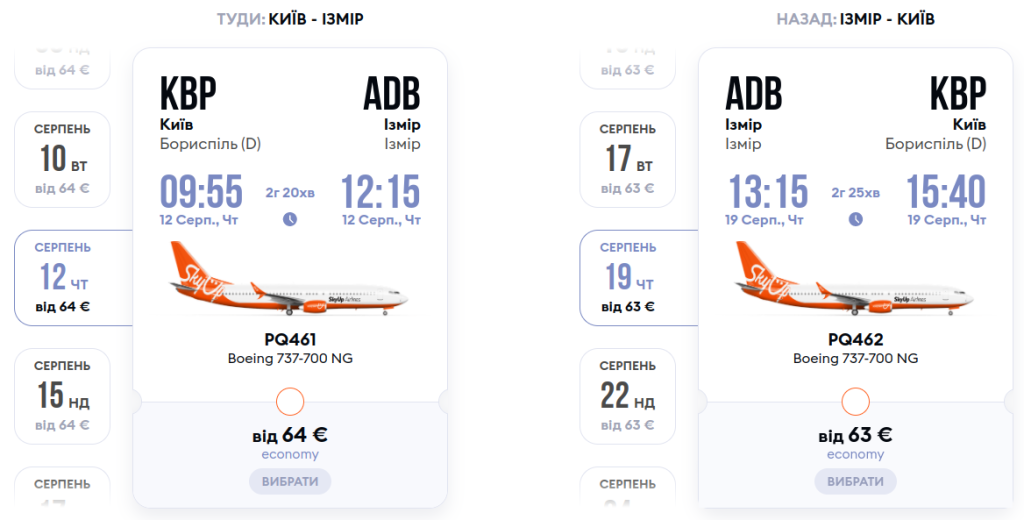Click the 09:55 departure time
Screen dimensions: 1024x520
[201, 192]
